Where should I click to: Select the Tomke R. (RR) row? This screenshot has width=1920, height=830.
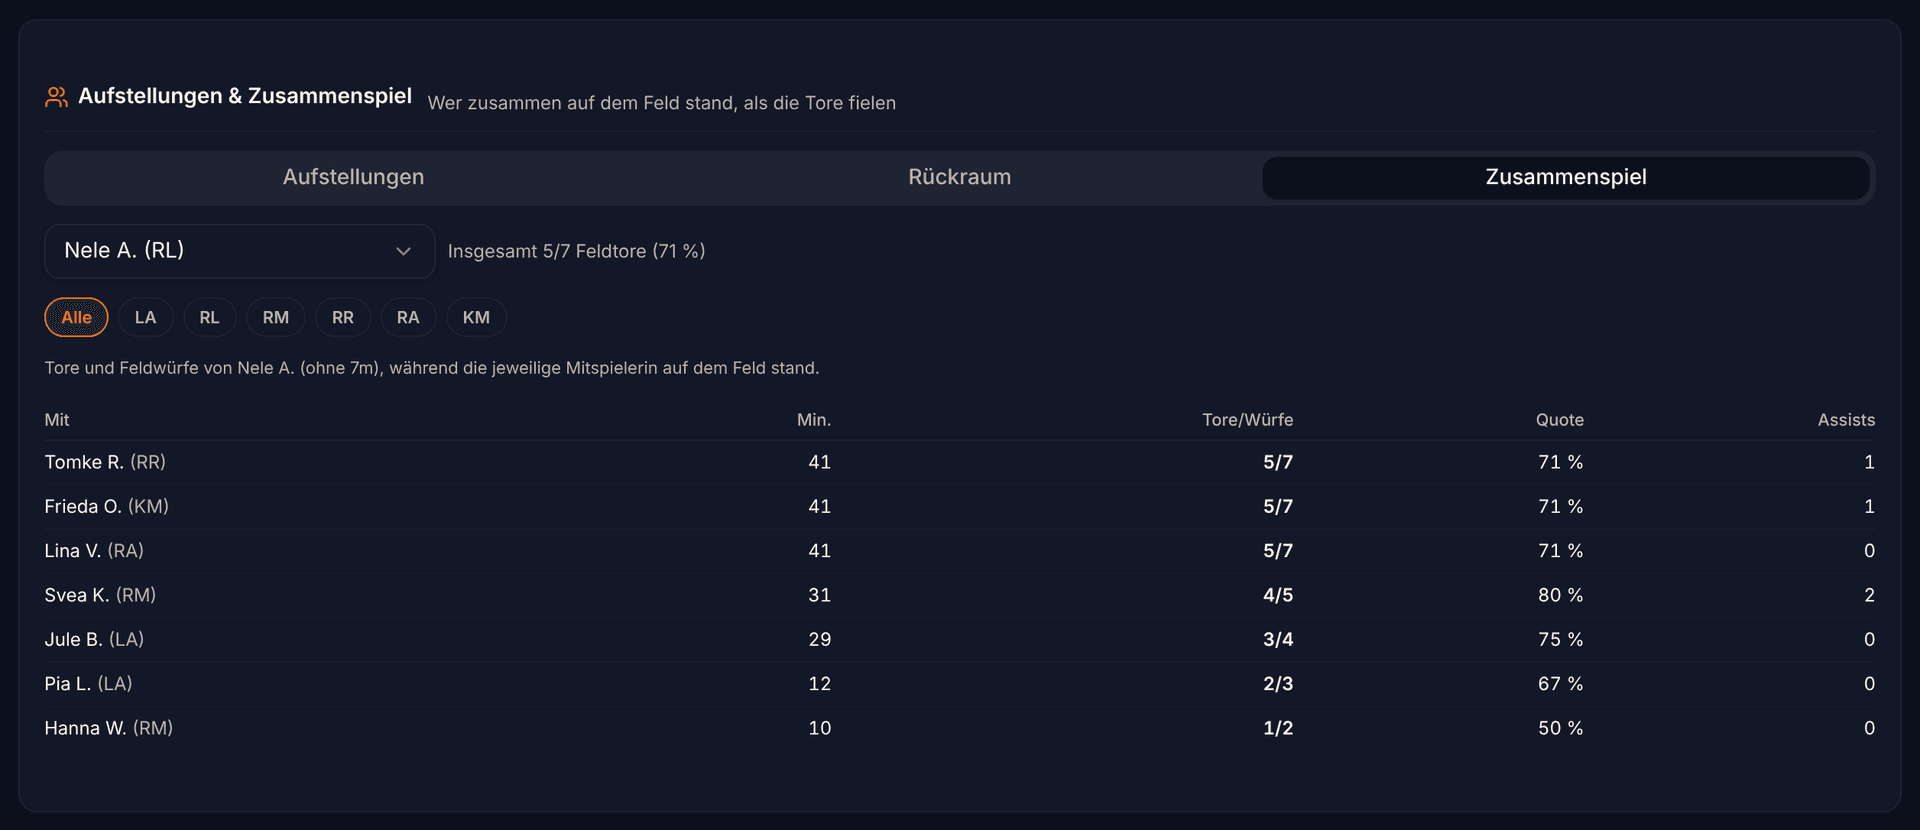(960, 462)
